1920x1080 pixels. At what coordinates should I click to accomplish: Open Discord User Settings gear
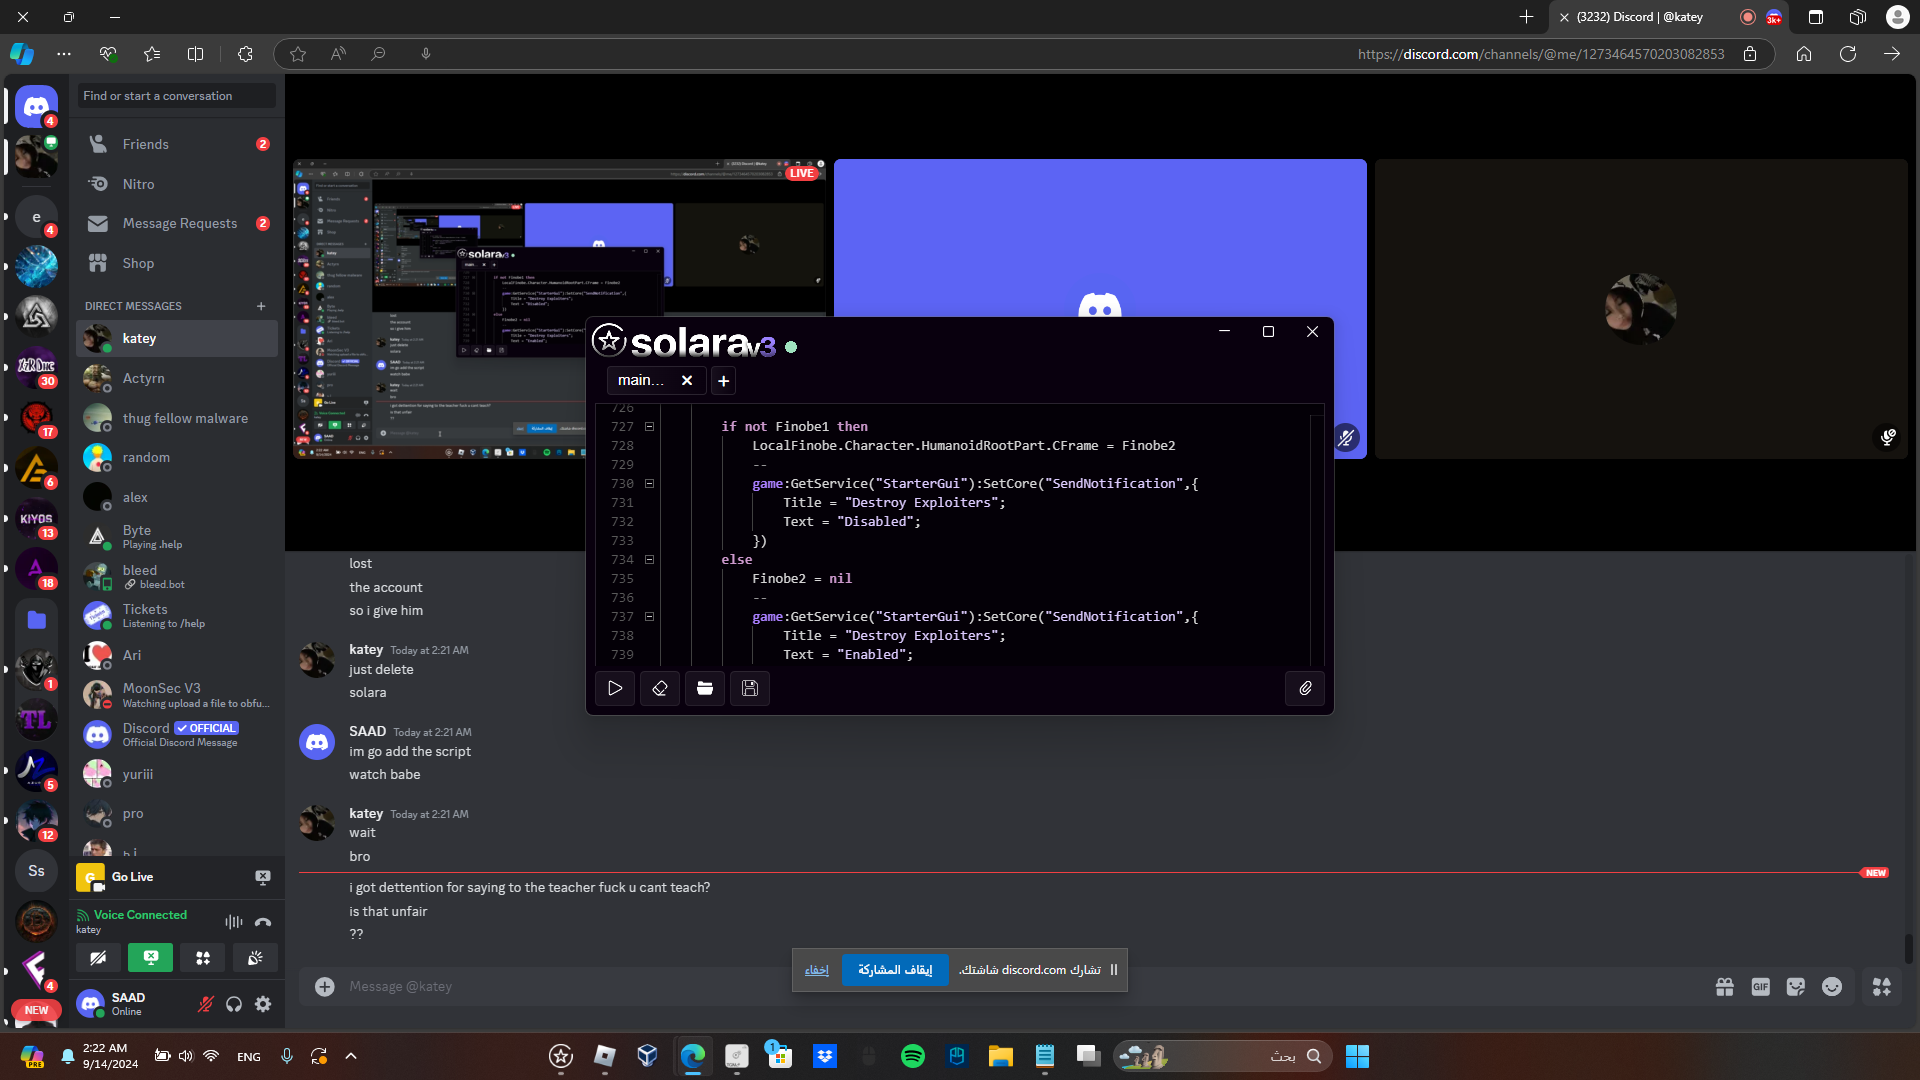point(263,1004)
